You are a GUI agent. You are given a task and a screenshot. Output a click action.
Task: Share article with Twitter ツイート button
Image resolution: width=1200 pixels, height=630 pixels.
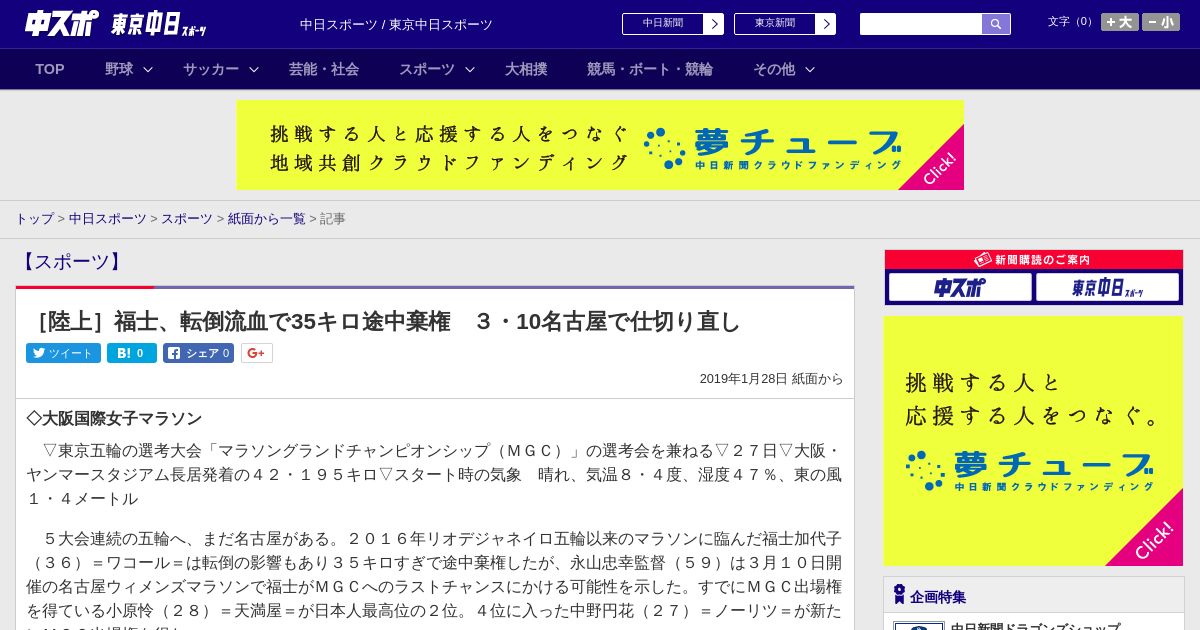pyautogui.click(x=63, y=353)
